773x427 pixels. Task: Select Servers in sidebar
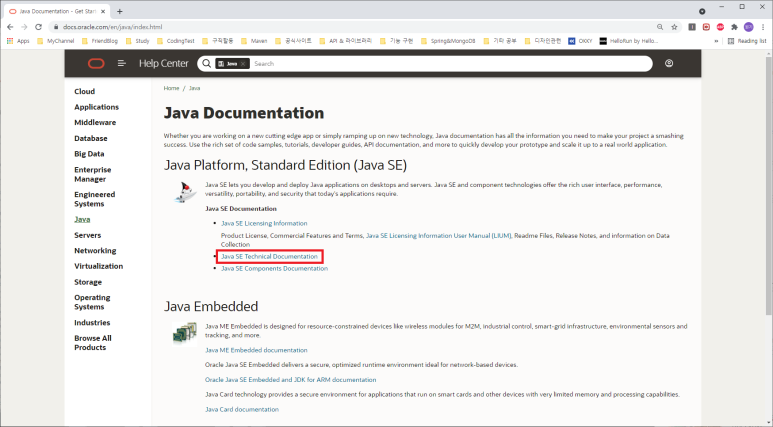click(x=87, y=235)
